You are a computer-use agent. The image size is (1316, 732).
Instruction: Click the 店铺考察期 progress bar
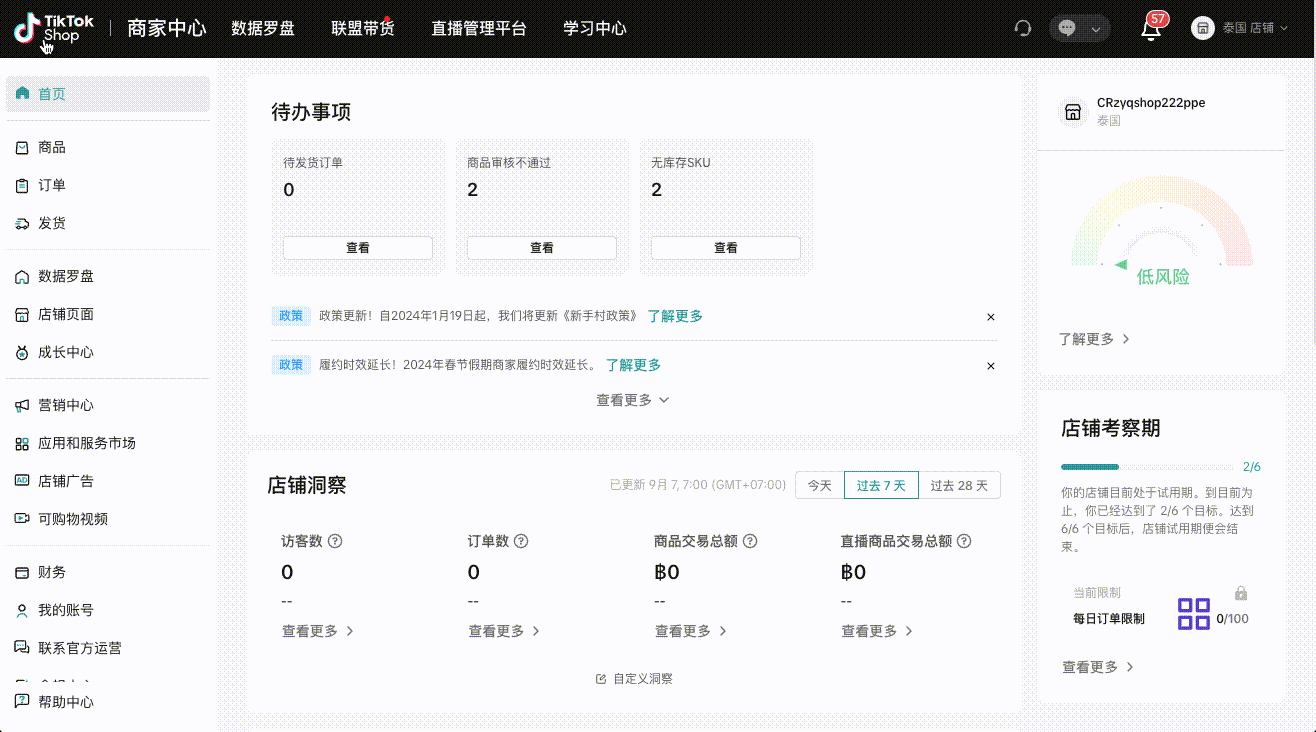click(x=1146, y=467)
